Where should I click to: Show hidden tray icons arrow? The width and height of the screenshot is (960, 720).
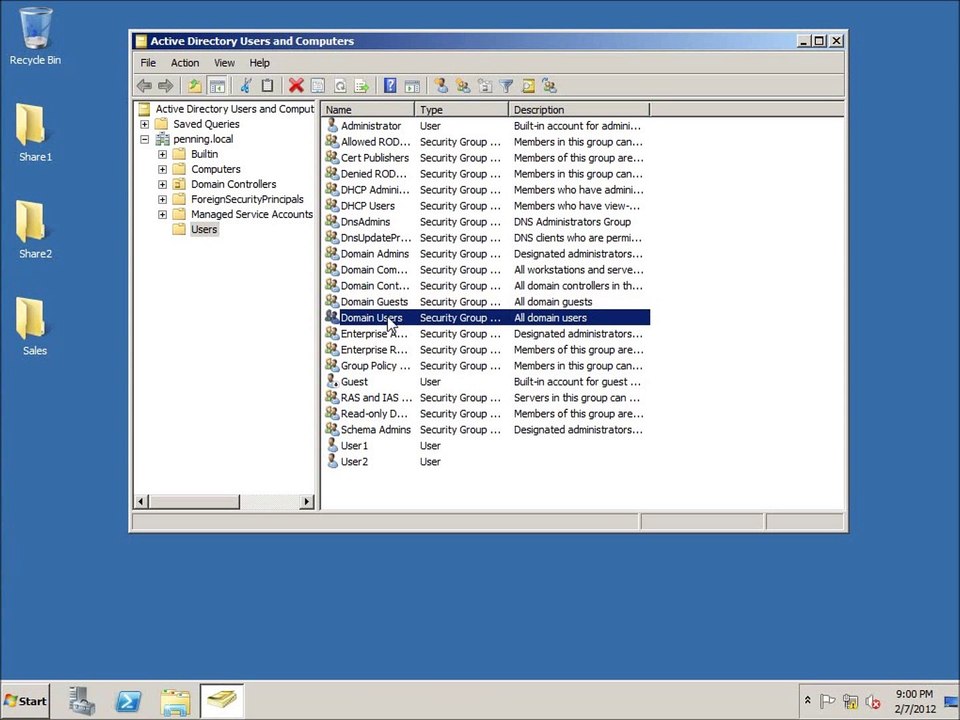click(808, 700)
